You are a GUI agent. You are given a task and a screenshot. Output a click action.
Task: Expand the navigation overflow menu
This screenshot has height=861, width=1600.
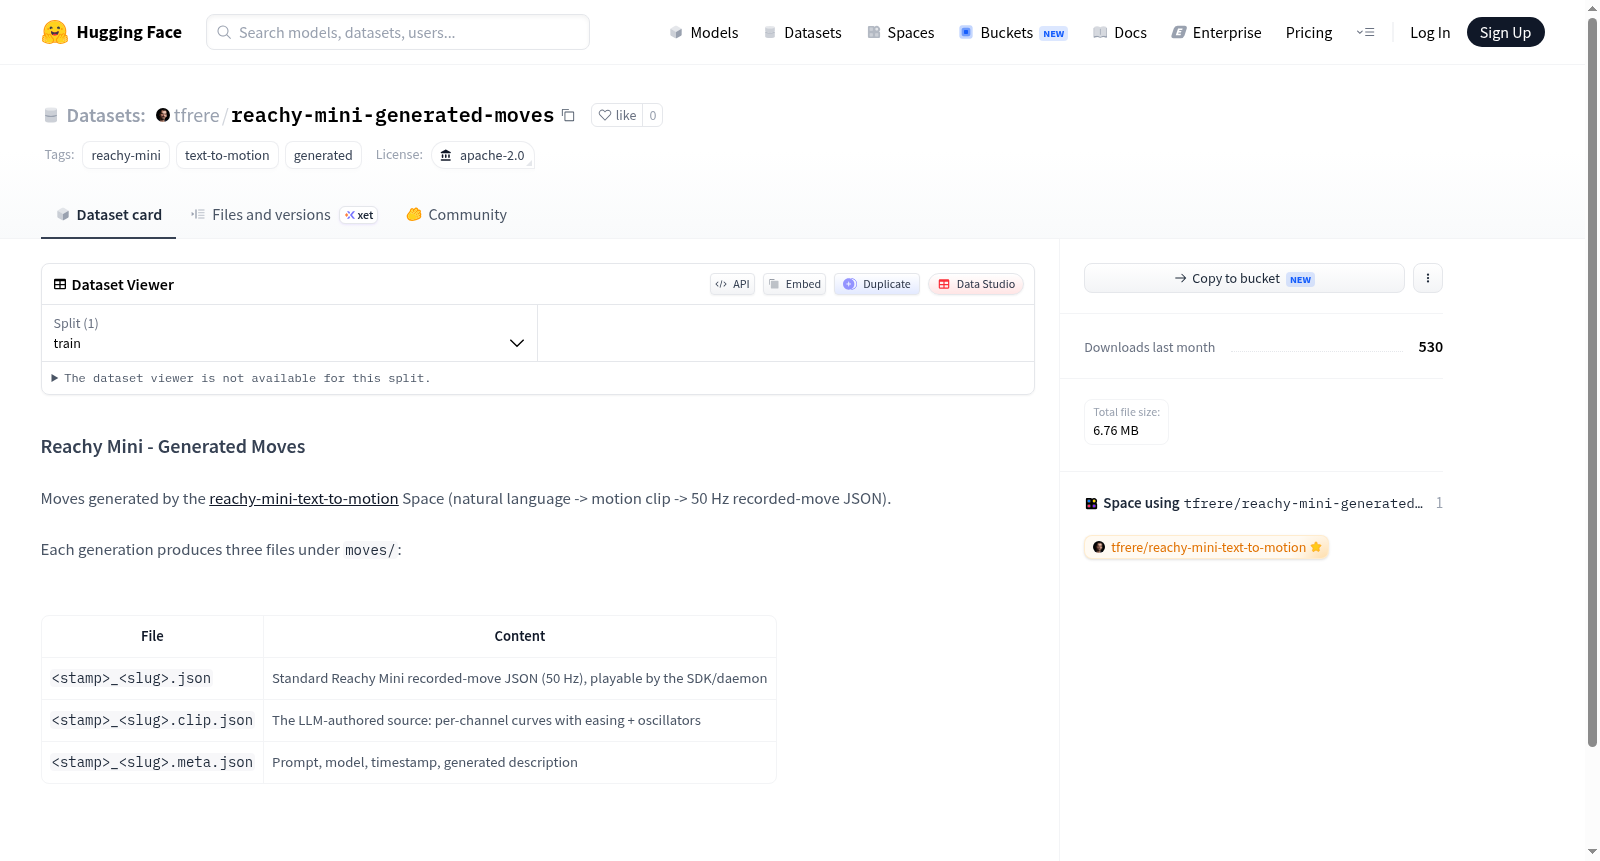[x=1365, y=32]
